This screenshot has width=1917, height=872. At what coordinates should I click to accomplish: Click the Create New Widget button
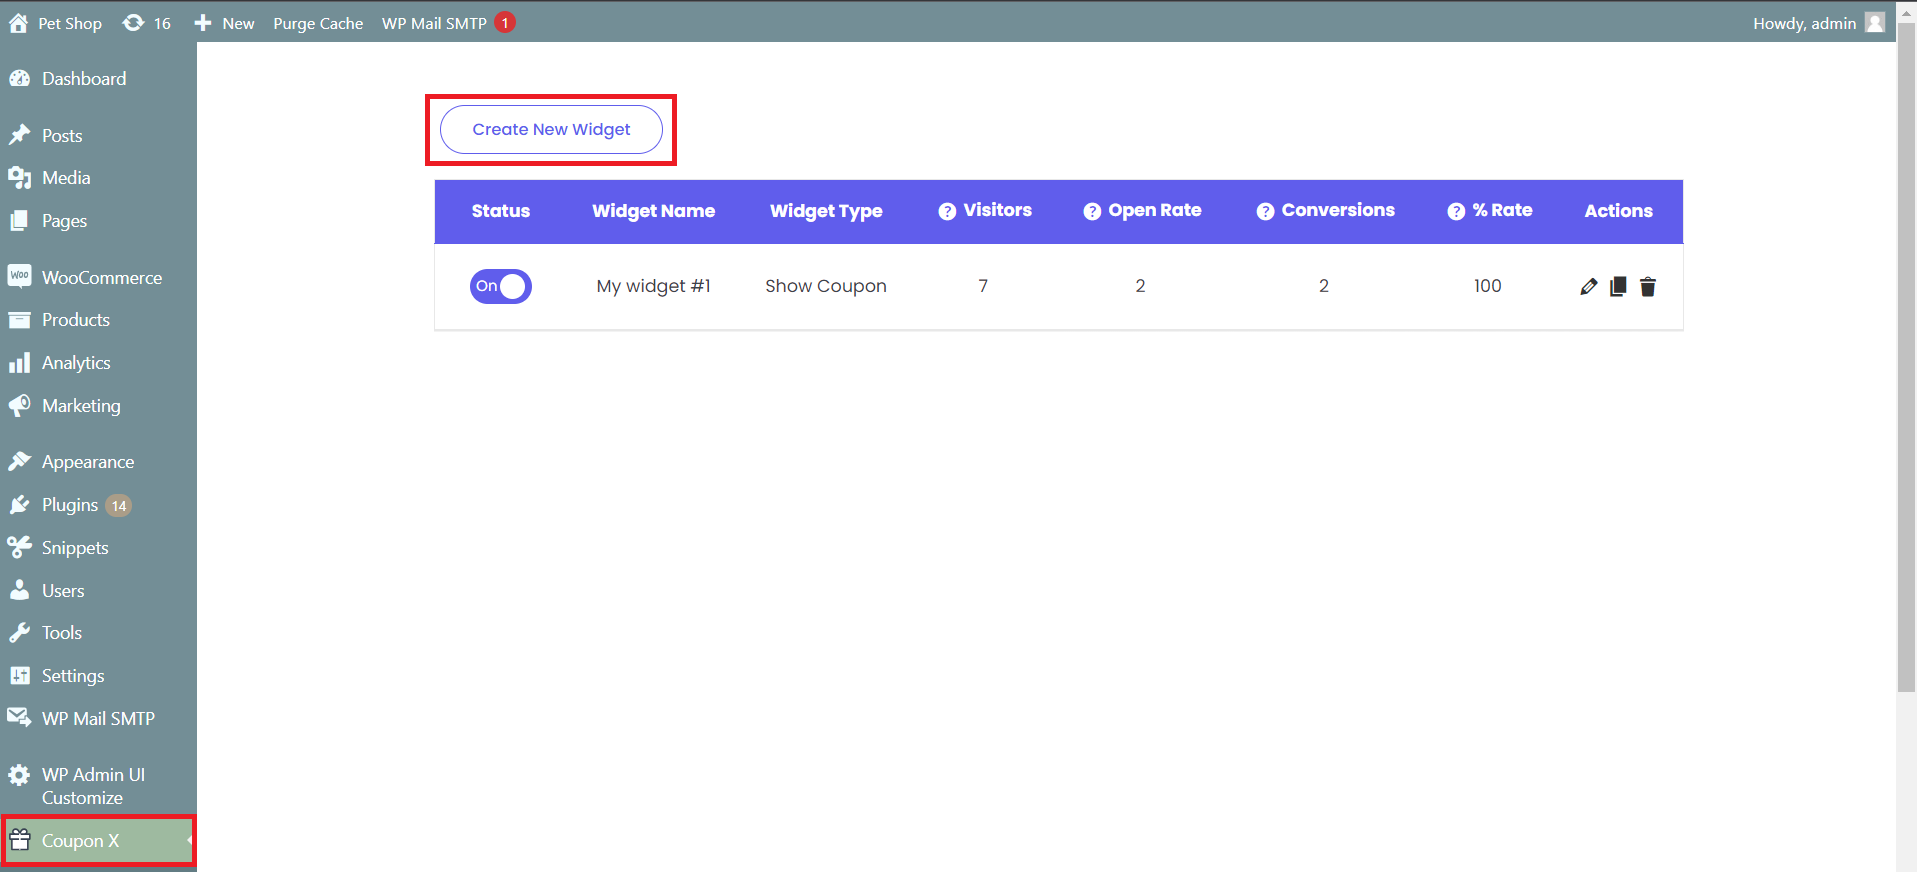(x=551, y=130)
